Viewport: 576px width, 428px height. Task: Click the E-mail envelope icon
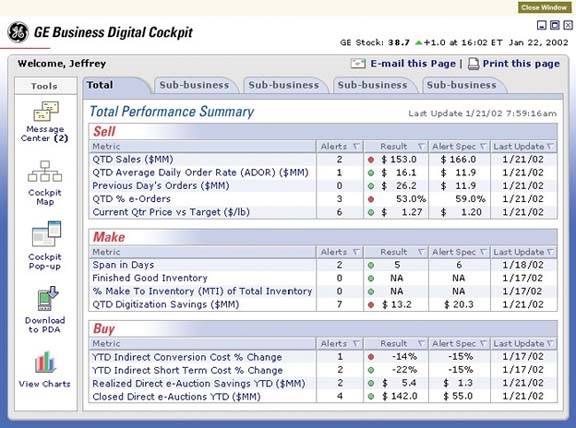pos(358,64)
